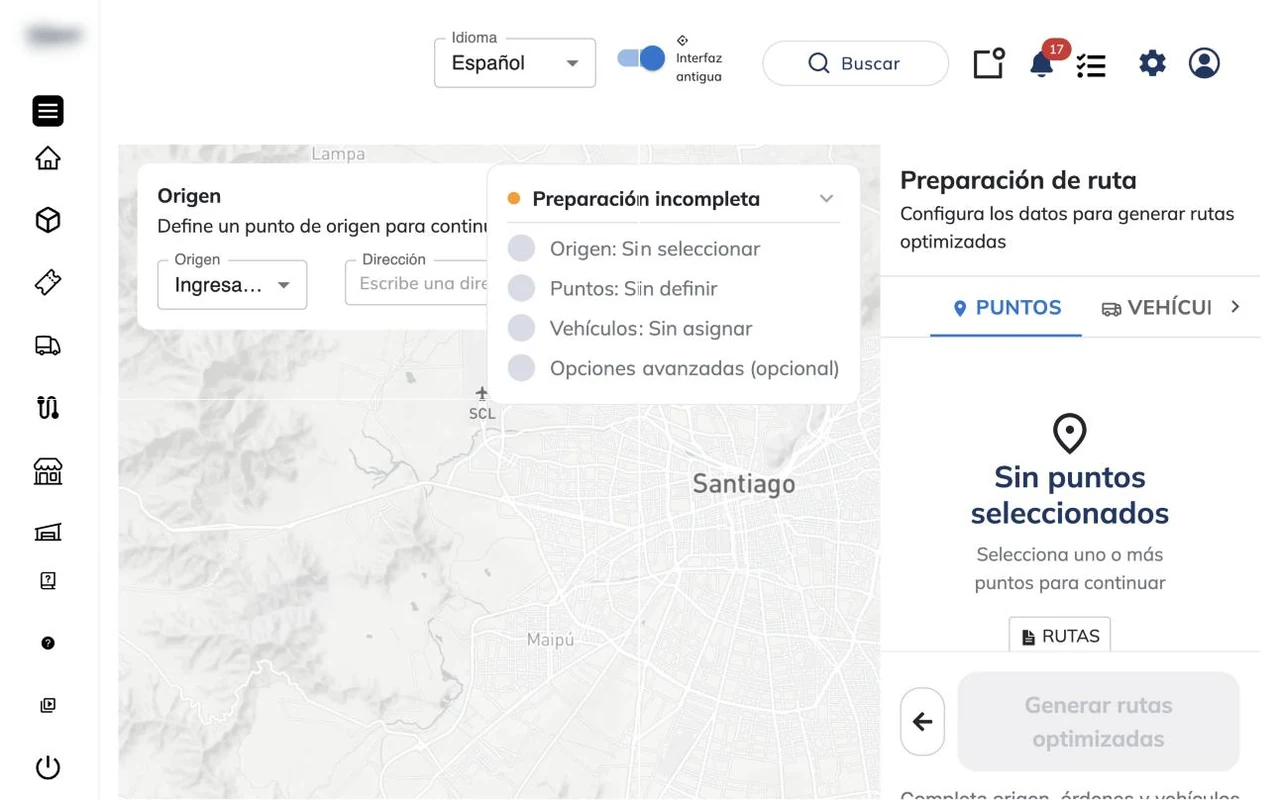Open the Idioma Español dropdown
The width and height of the screenshot is (1280, 800).
click(x=515, y=63)
